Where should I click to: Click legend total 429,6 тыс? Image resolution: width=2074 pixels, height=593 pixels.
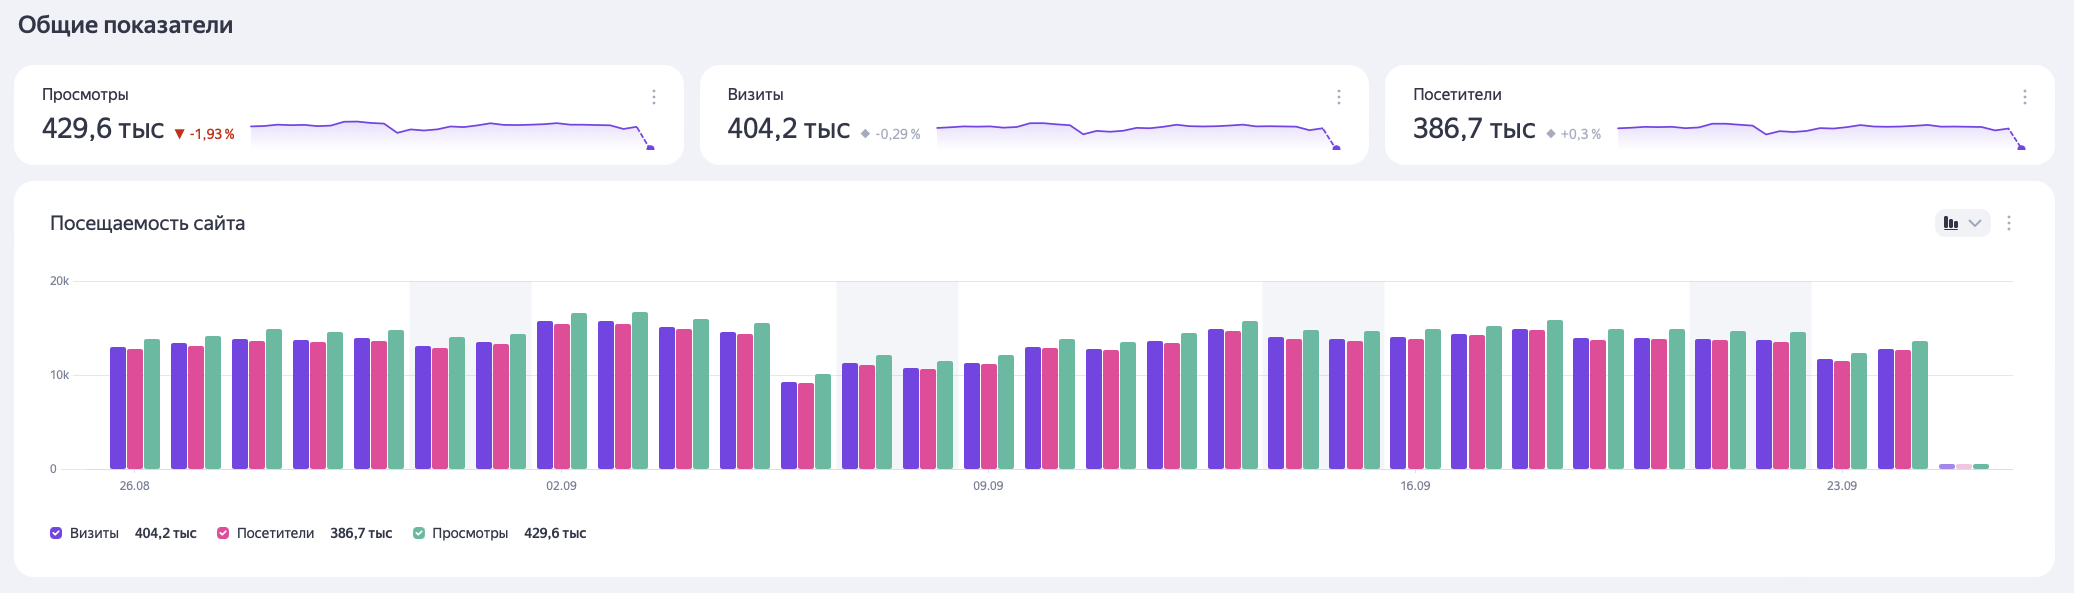(x=555, y=533)
